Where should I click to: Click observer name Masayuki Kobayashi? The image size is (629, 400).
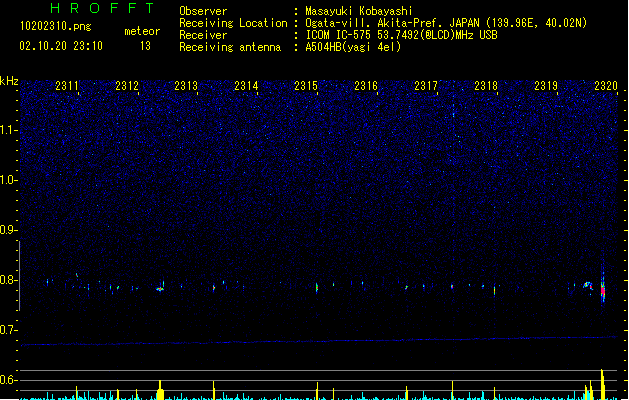pos(359,11)
